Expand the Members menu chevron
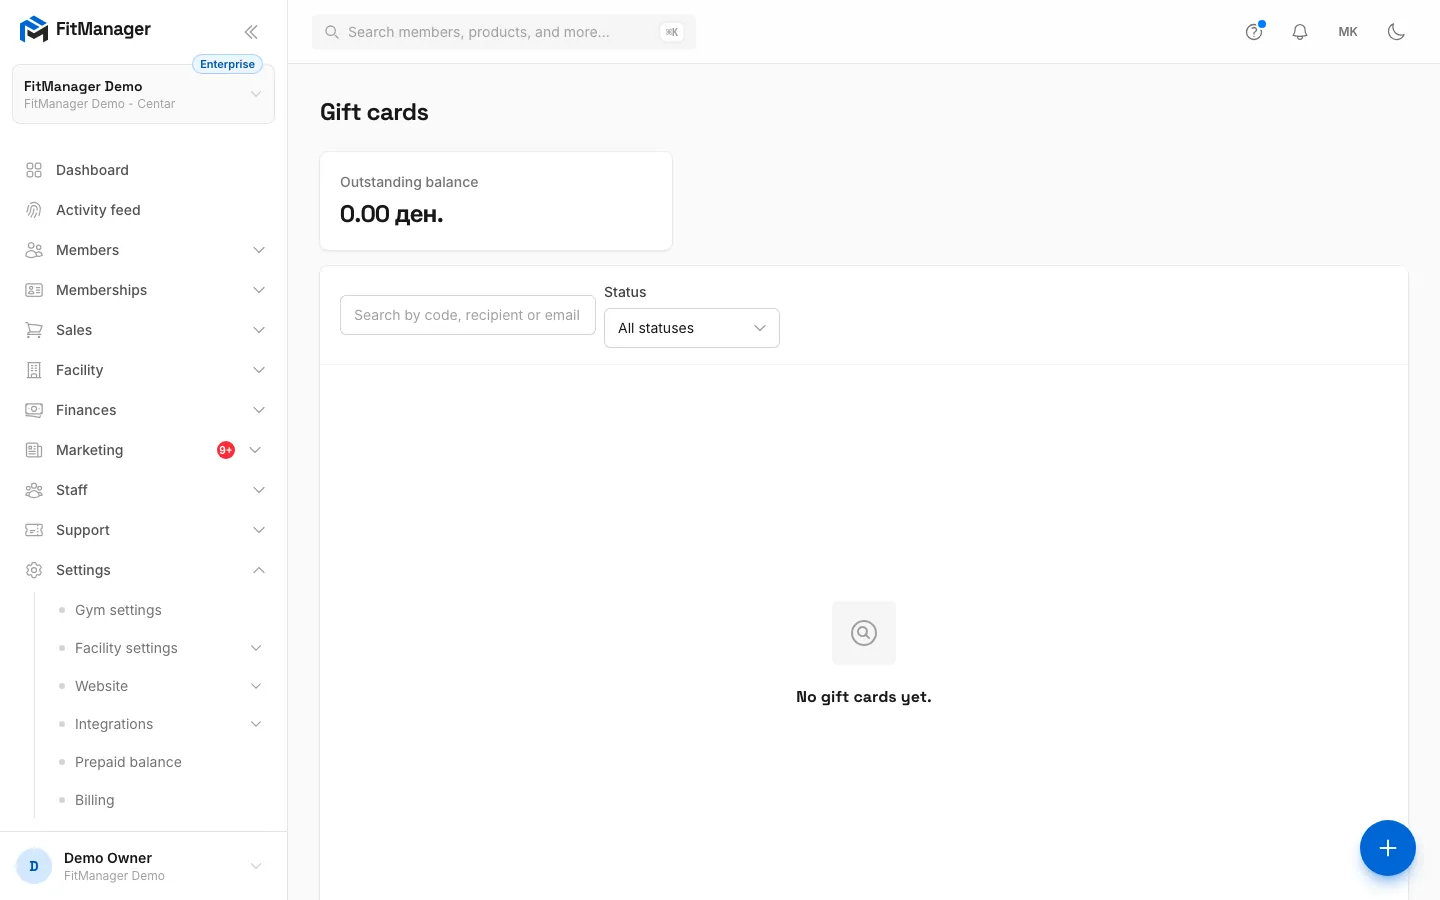This screenshot has height=900, width=1440. (259, 250)
